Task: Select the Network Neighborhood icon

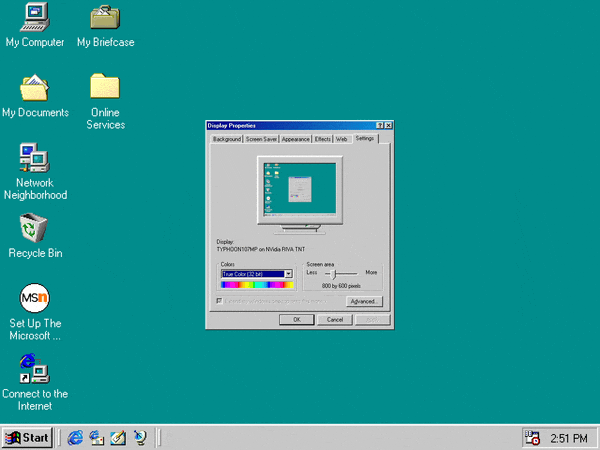Action: [x=34, y=157]
